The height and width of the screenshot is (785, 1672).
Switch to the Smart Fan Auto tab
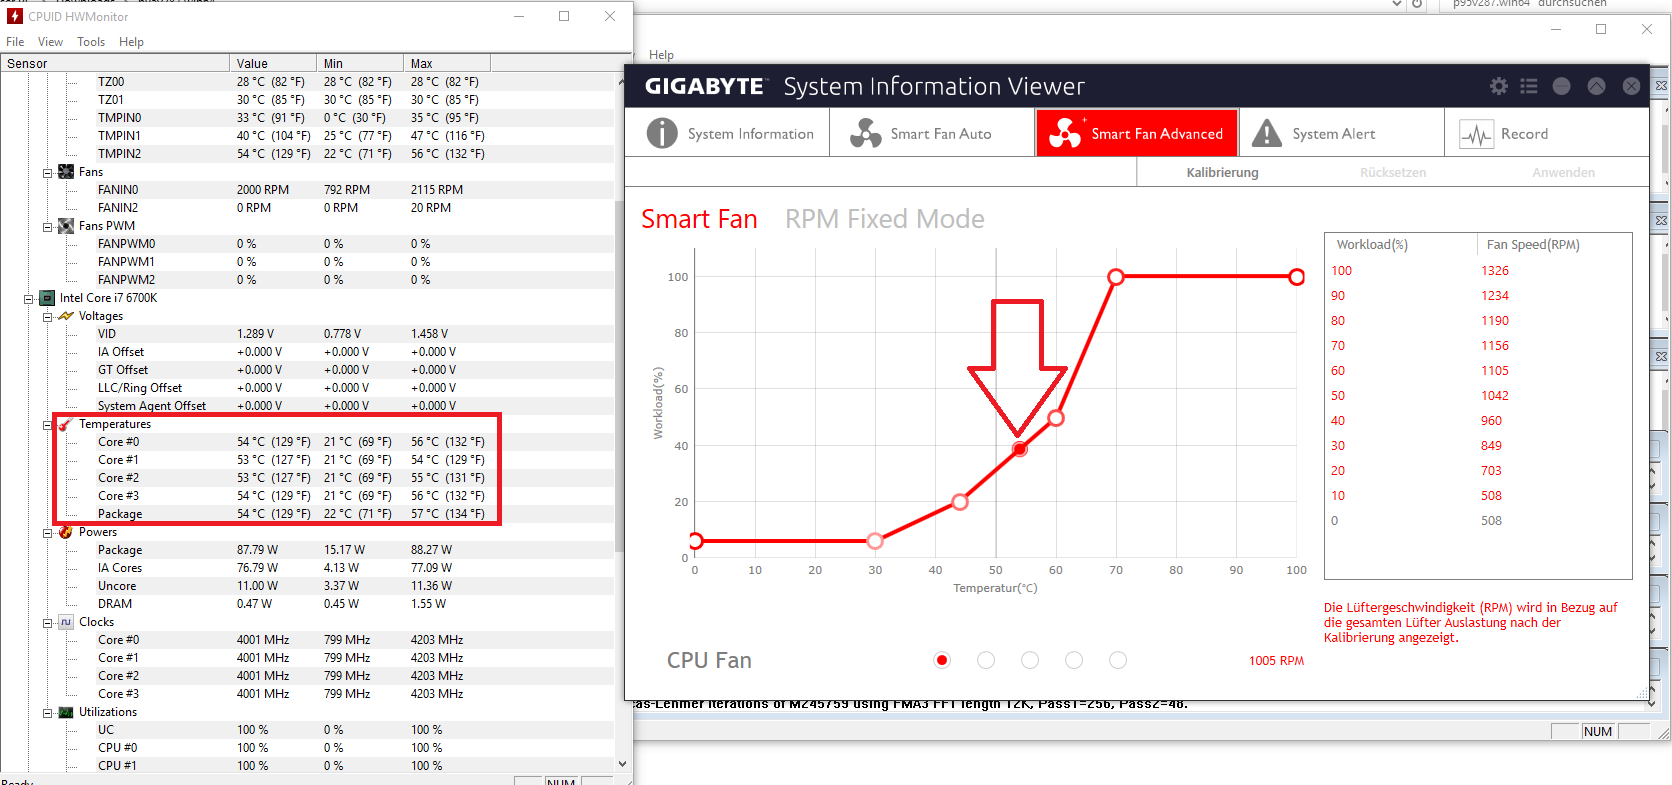932,133
